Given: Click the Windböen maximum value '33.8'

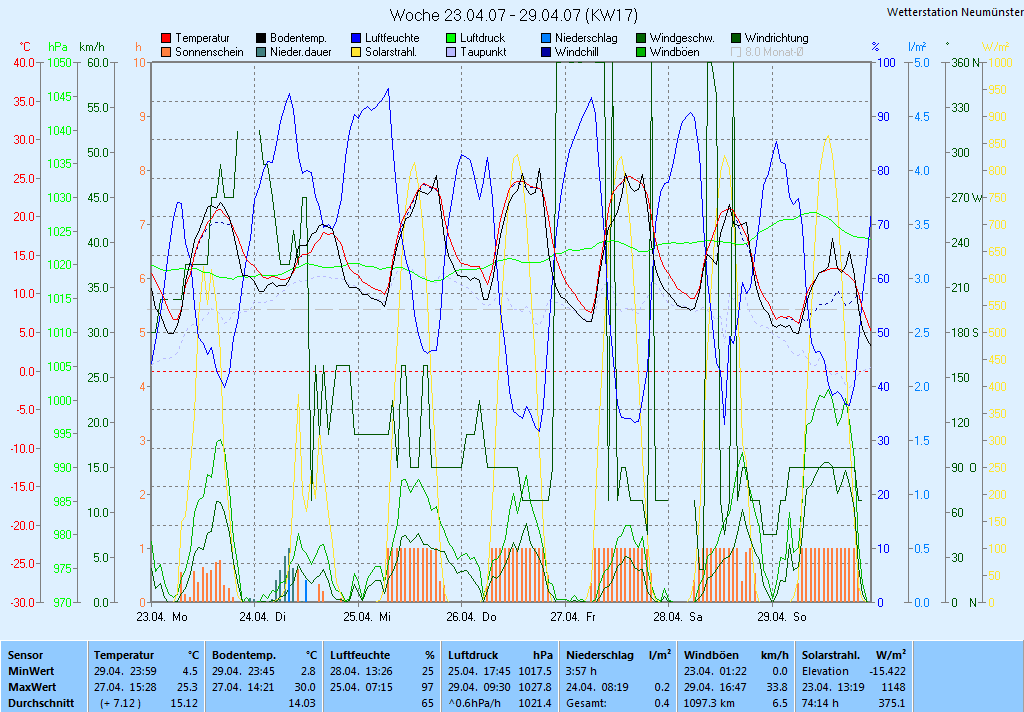Looking at the screenshot, I should point(778,688).
